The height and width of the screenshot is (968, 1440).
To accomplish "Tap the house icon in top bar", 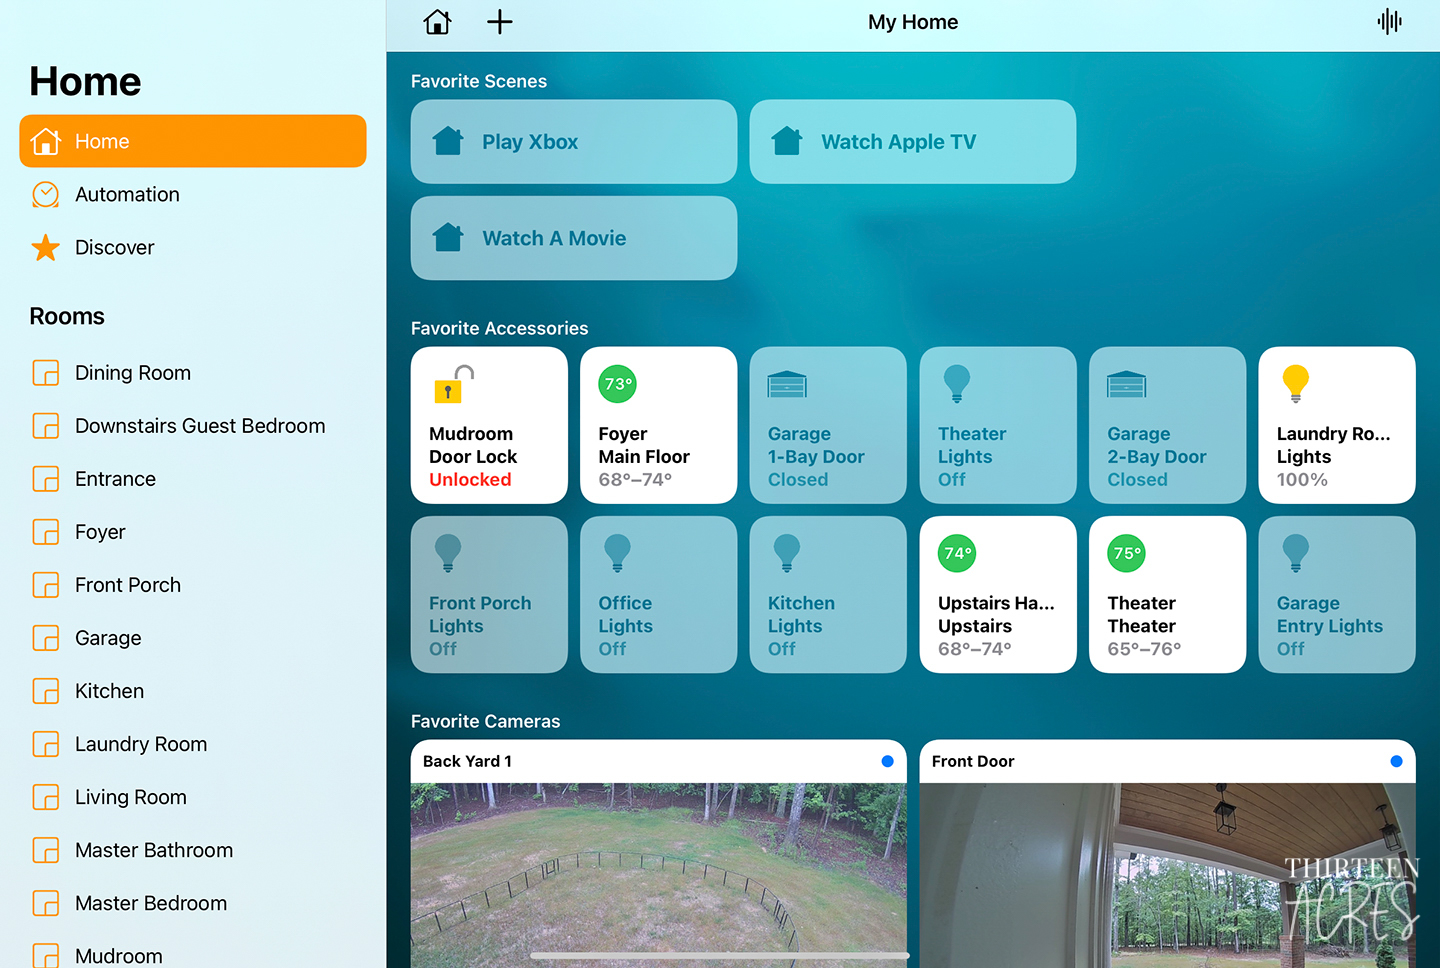I will pos(437,22).
